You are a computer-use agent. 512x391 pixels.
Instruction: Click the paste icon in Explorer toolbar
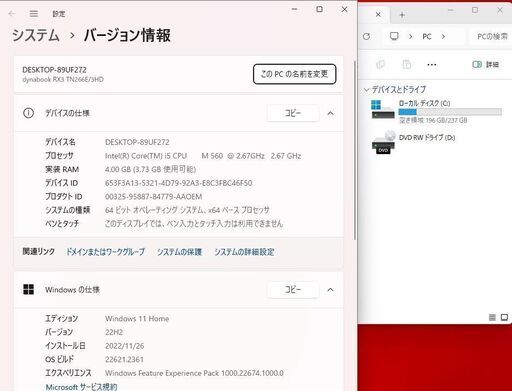pos(406,64)
